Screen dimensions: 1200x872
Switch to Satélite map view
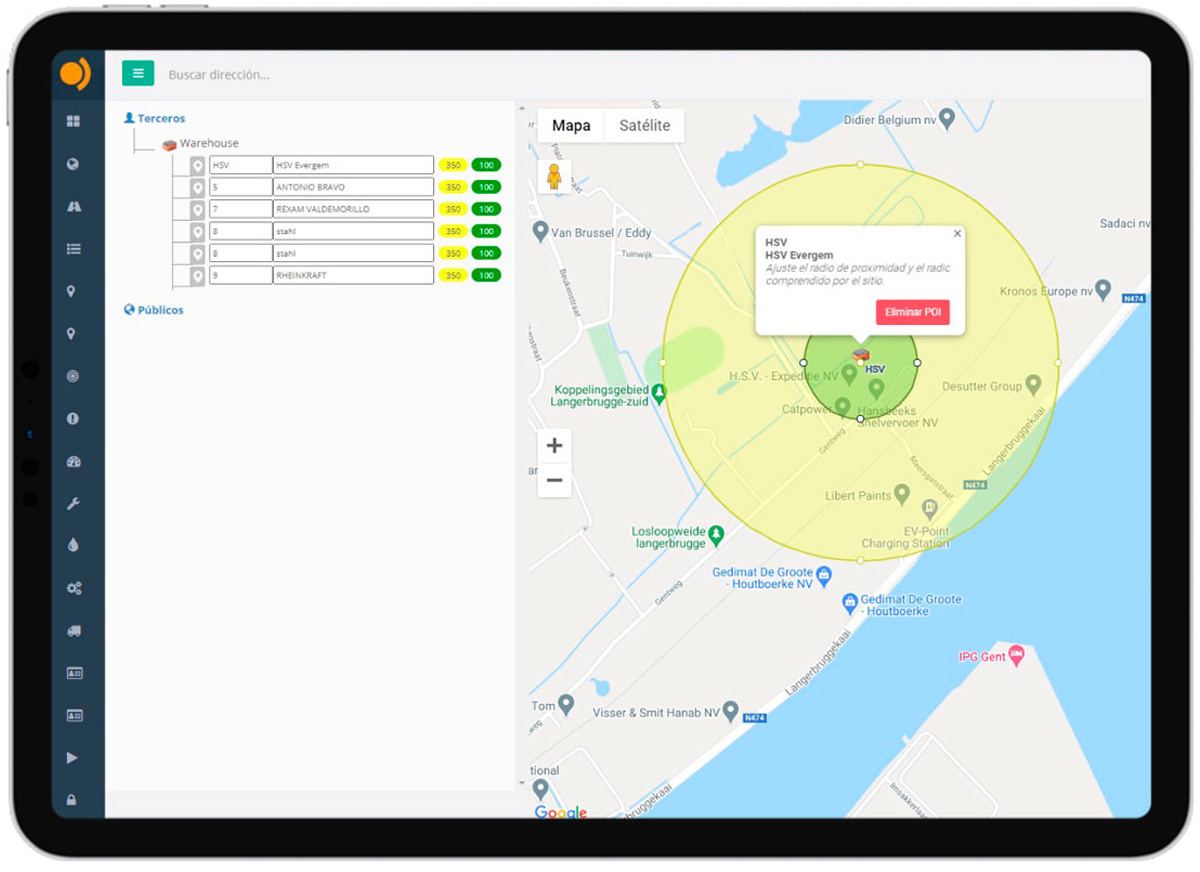[644, 126]
